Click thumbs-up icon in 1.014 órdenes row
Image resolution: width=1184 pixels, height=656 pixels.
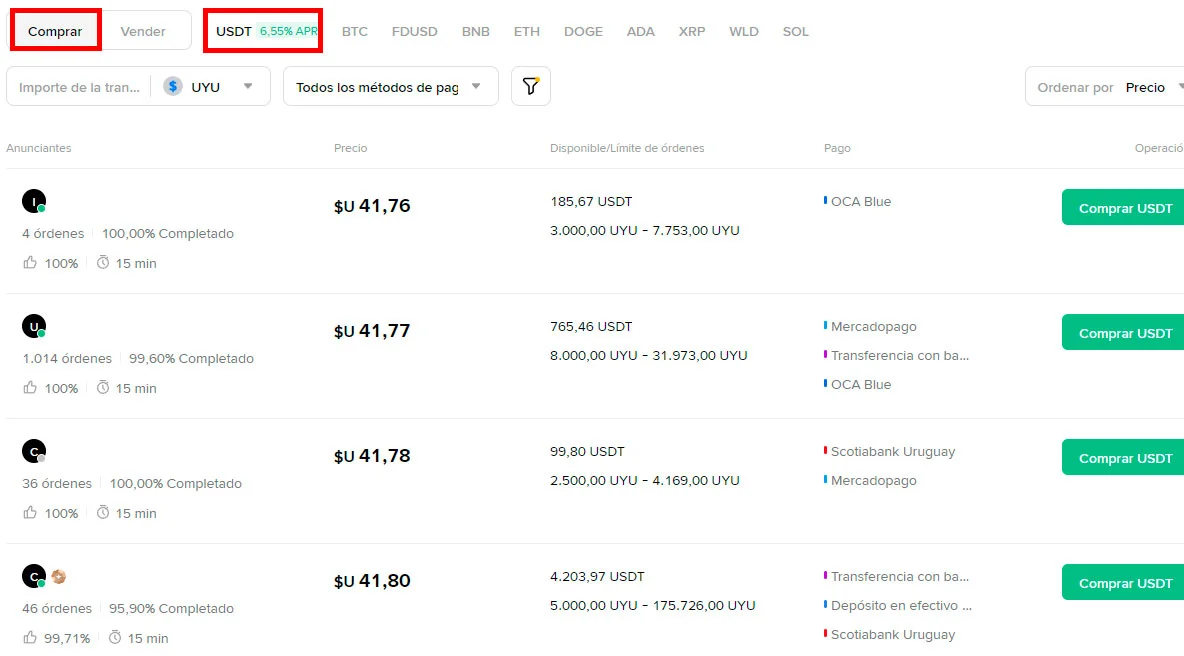pos(30,387)
